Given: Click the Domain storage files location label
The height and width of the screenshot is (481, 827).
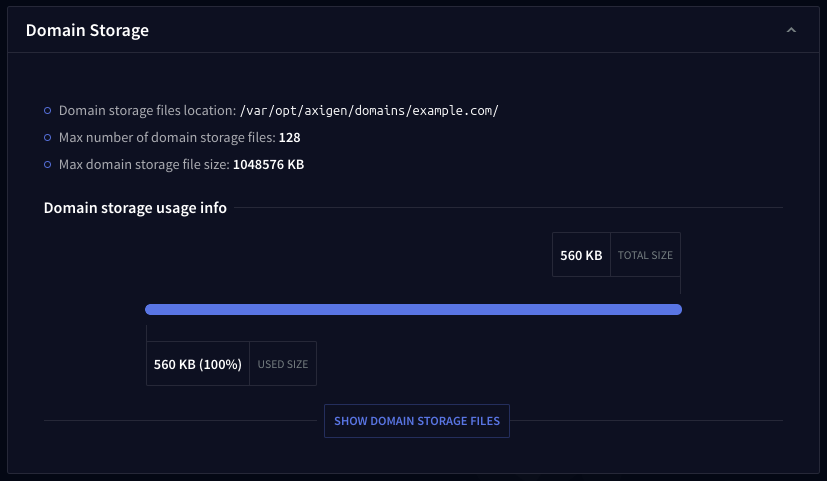Looking at the screenshot, I should 147,110.
